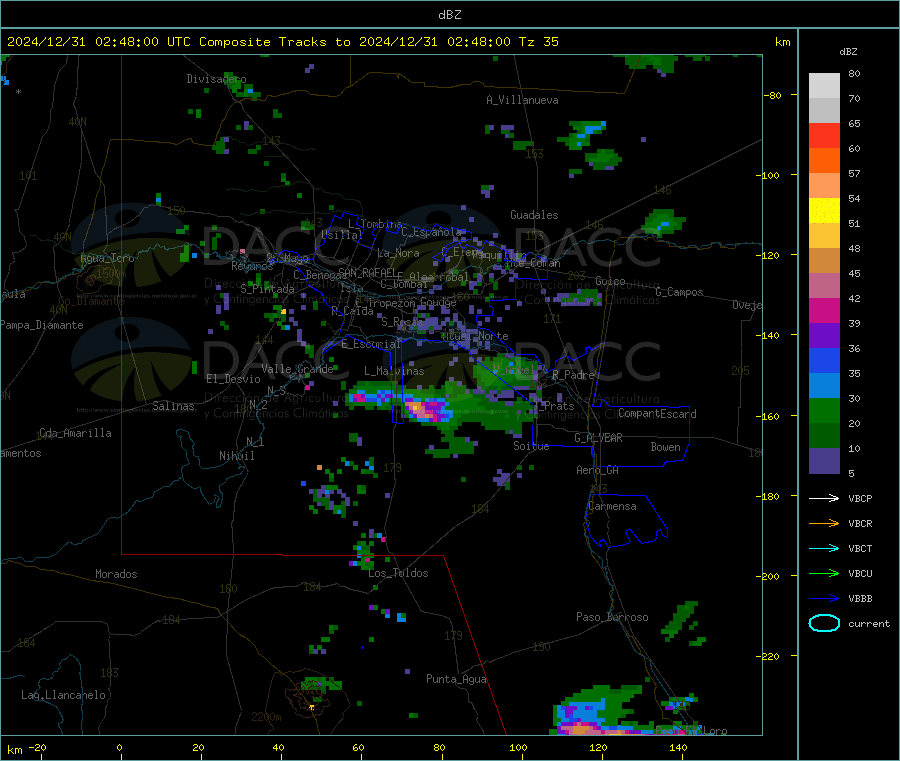Viewport: 900px width, 761px height.
Task: Click the Bowen place label
Action: [x=665, y=447]
